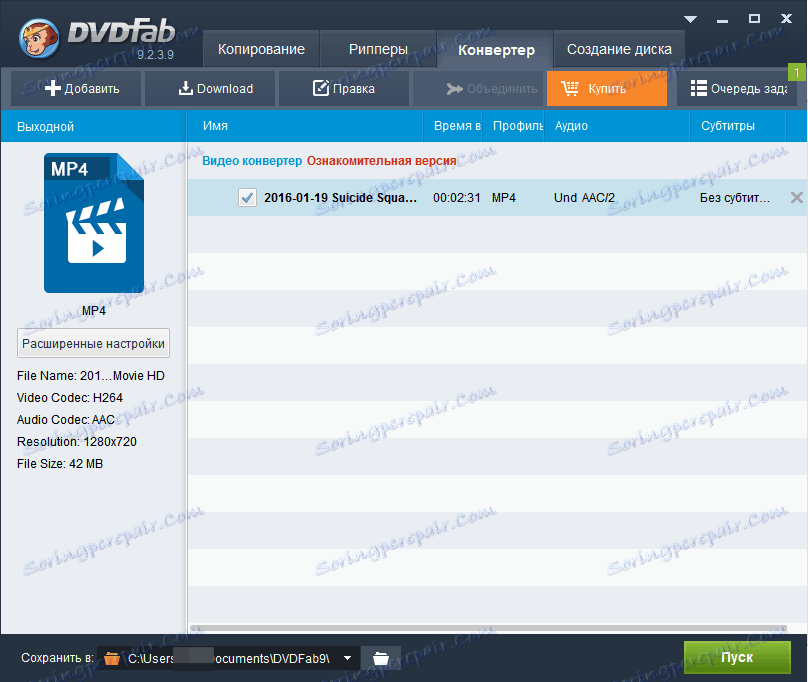Click the MP4 label under the thumbnail
The image size is (808, 682).
94,311
